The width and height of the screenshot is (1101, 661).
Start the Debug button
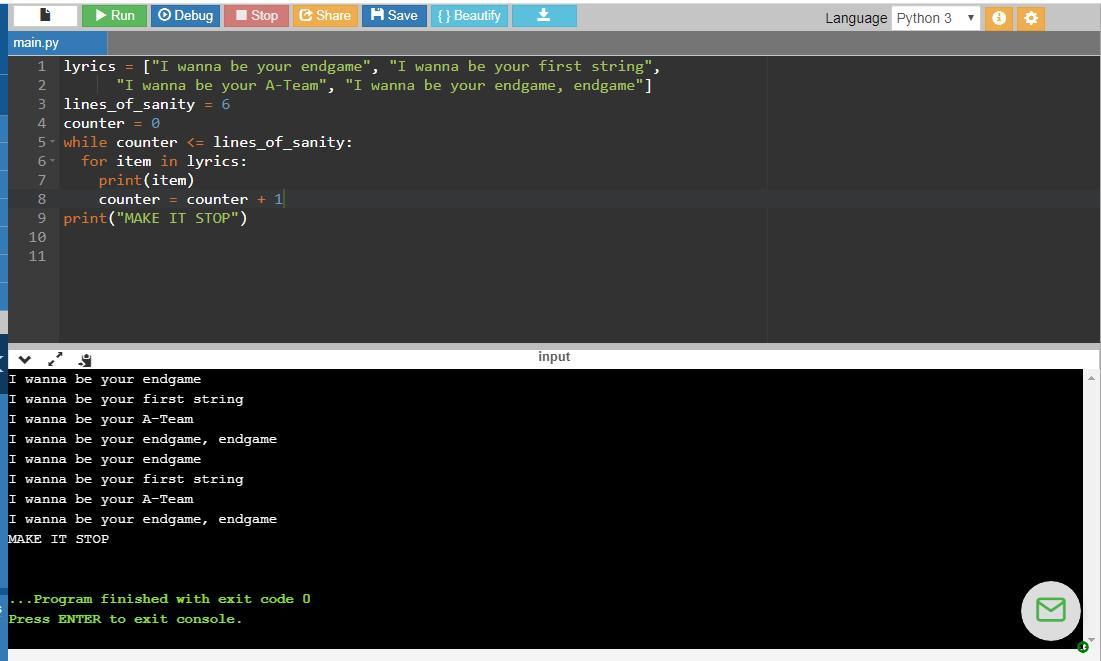185,15
